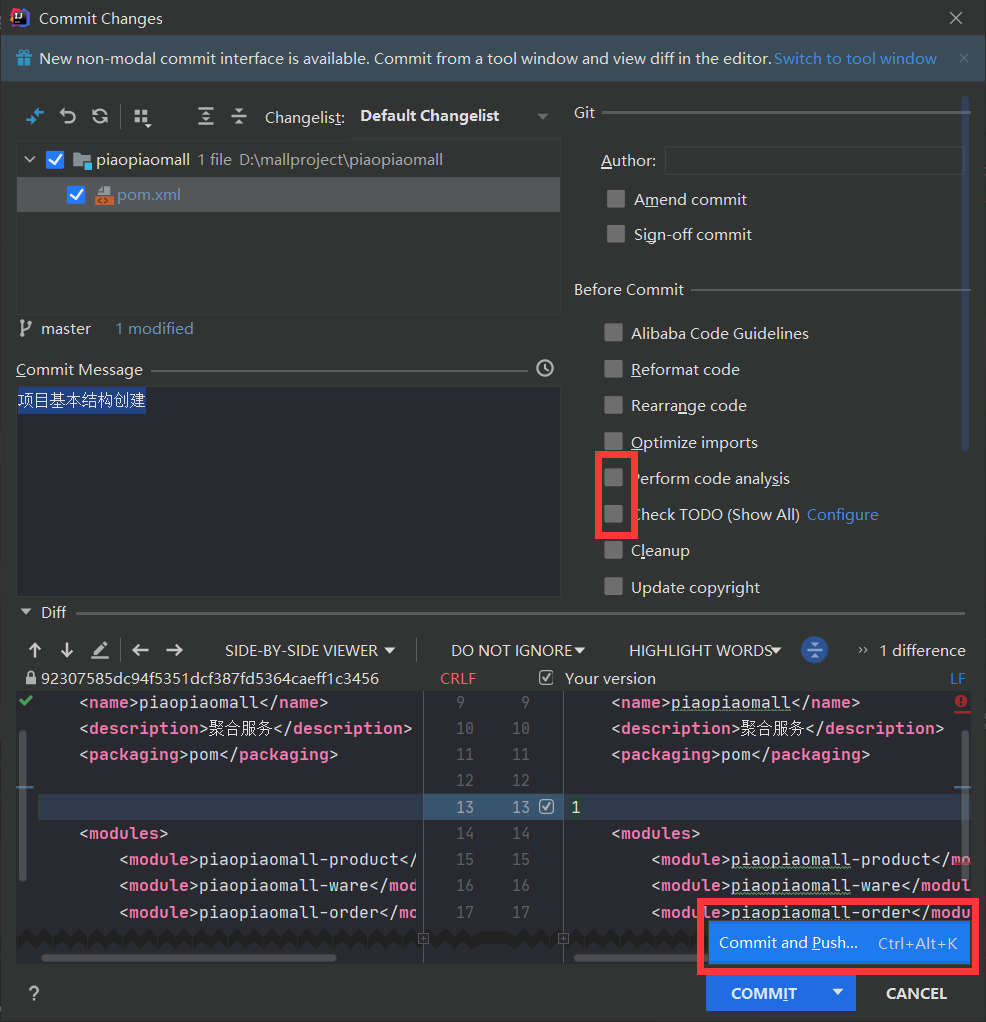
Task: Uncheck the pom.xml file checkbox
Action: tap(76, 194)
